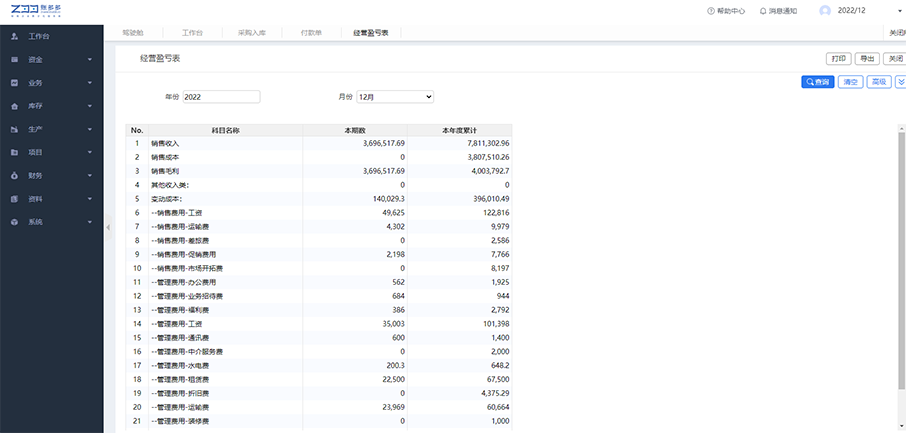Click the 资金 wallet icon in sidebar

[x=13, y=59]
